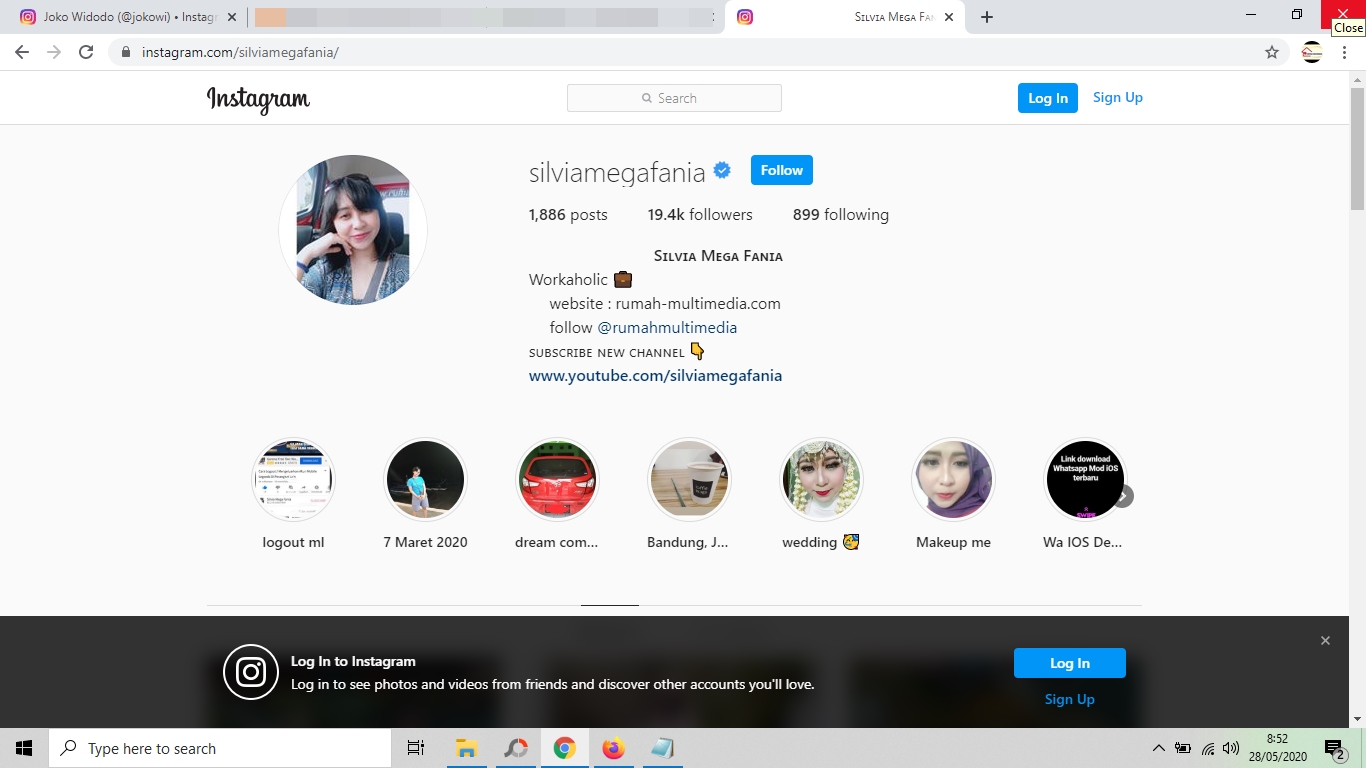Click the 'website : rumah-multimedia.com' text
The height and width of the screenshot is (768, 1366).
point(665,303)
